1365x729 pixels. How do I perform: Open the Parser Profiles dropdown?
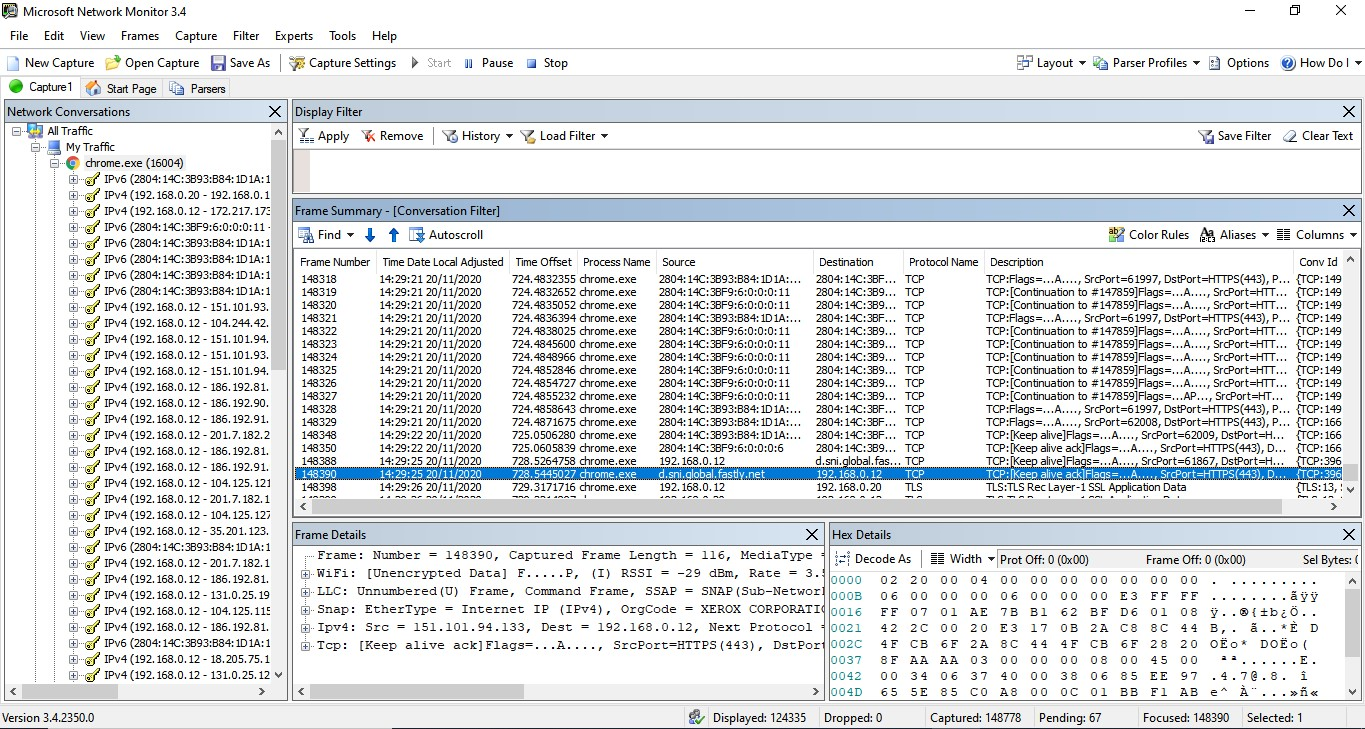tap(1147, 62)
